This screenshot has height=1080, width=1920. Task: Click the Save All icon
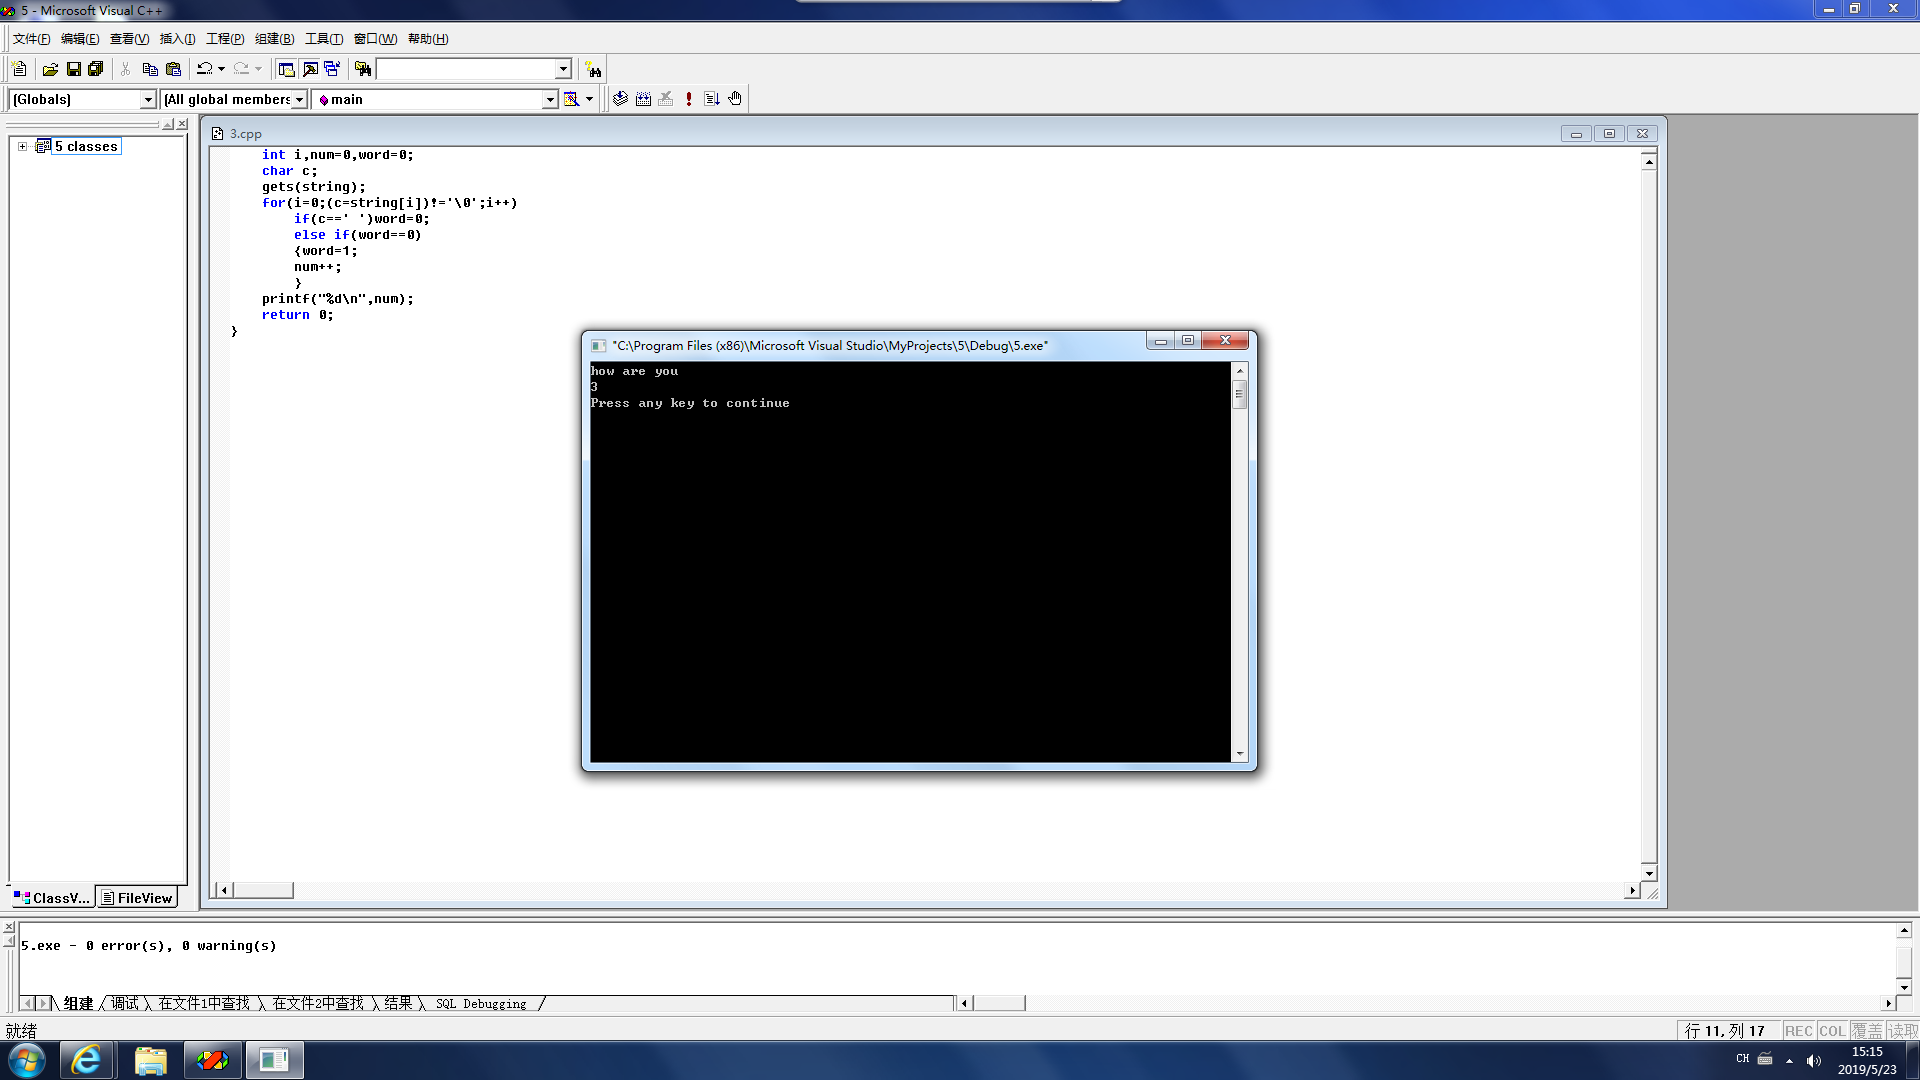point(96,69)
